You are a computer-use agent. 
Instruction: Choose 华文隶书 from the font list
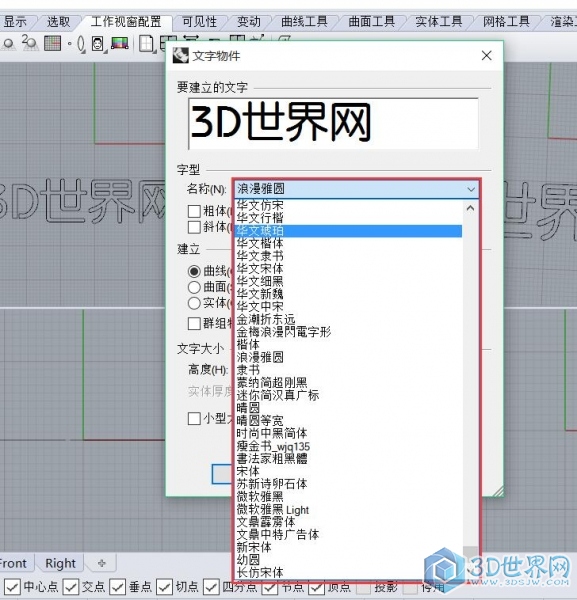[x=349, y=256]
